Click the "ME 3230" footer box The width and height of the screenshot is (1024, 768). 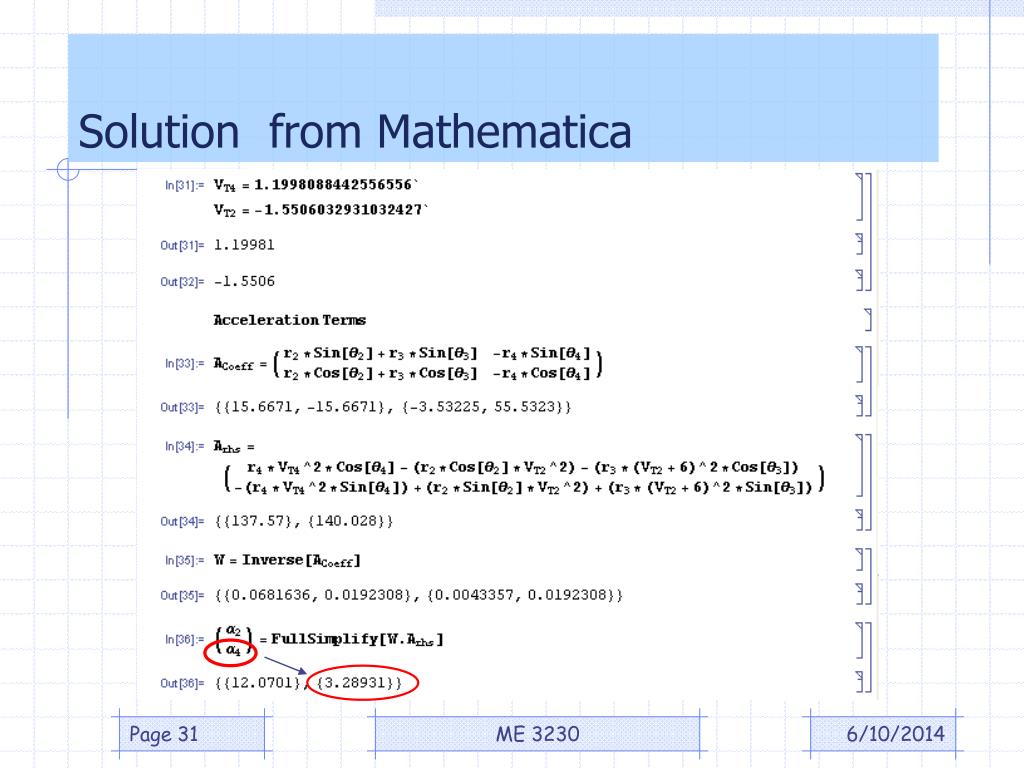pyautogui.click(x=537, y=734)
